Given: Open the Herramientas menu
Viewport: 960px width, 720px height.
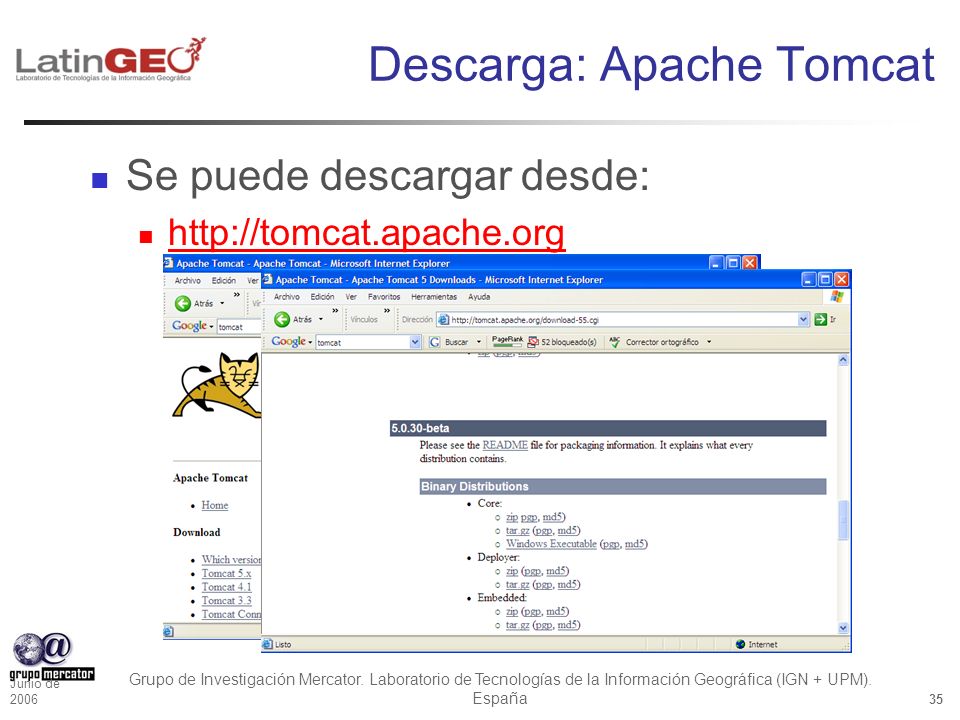Looking at the screenshot, I should tap(434, 297).
